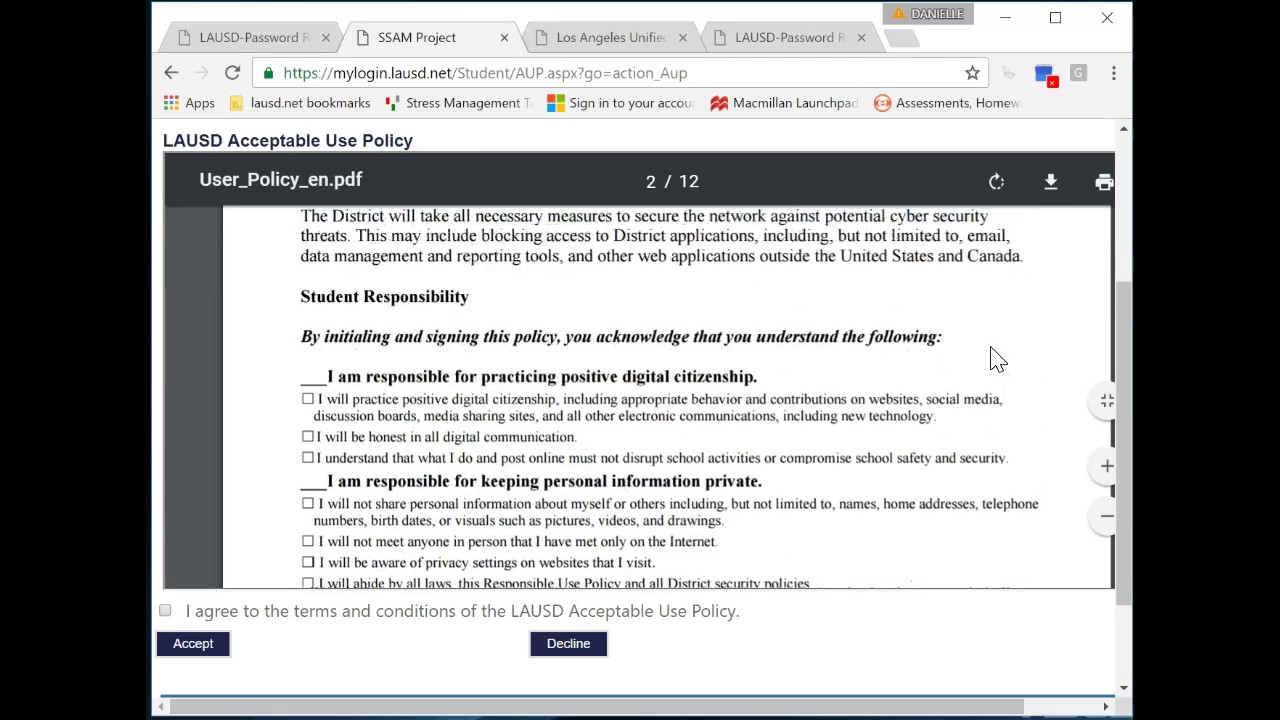This screenshot has height=720, width=1280.
Task: Download the User_Policy_en.pdf file
Action: point(1051,182)
